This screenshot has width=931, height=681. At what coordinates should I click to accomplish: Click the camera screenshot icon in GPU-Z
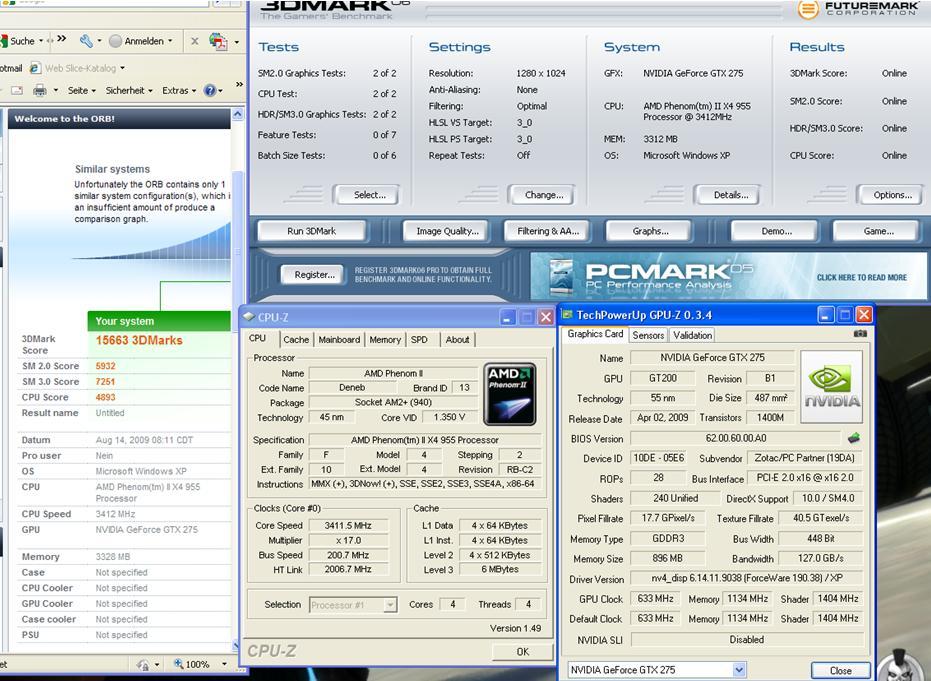tap(860, 334)
